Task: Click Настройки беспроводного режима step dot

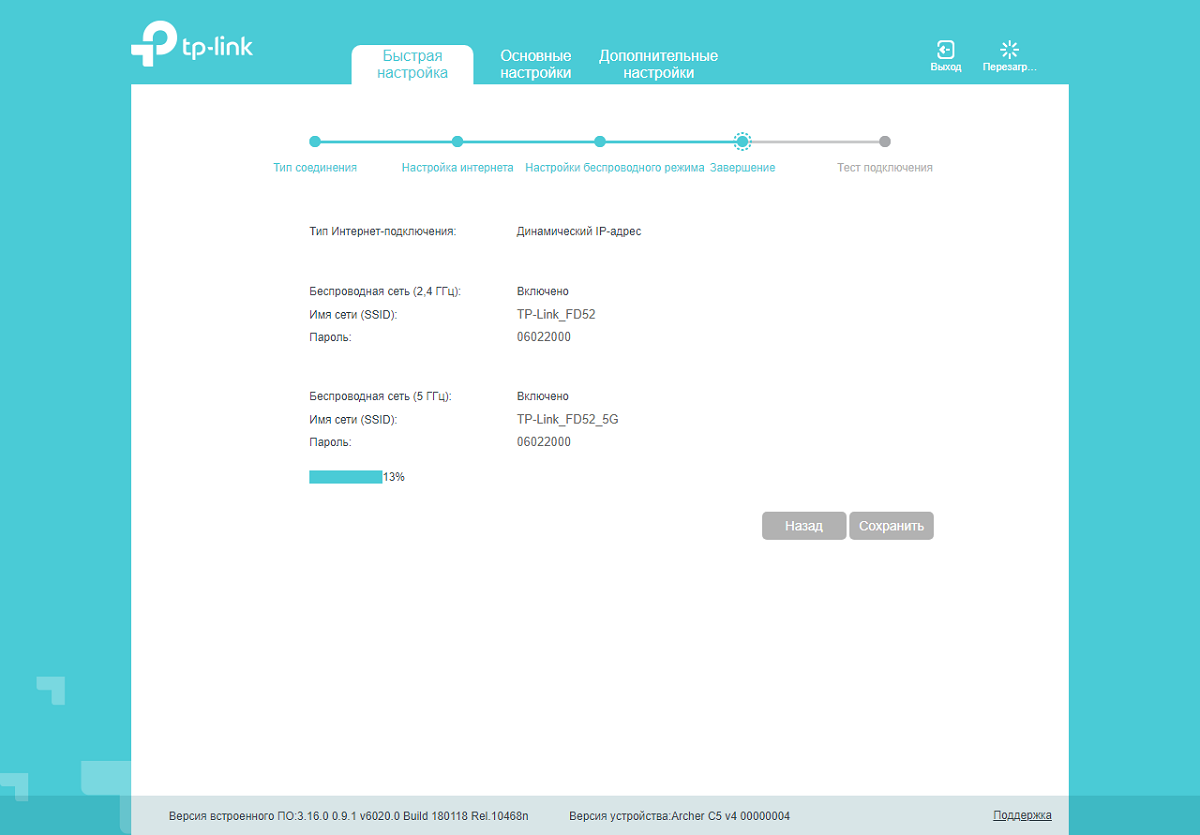Action: click(x=600, y=142)
